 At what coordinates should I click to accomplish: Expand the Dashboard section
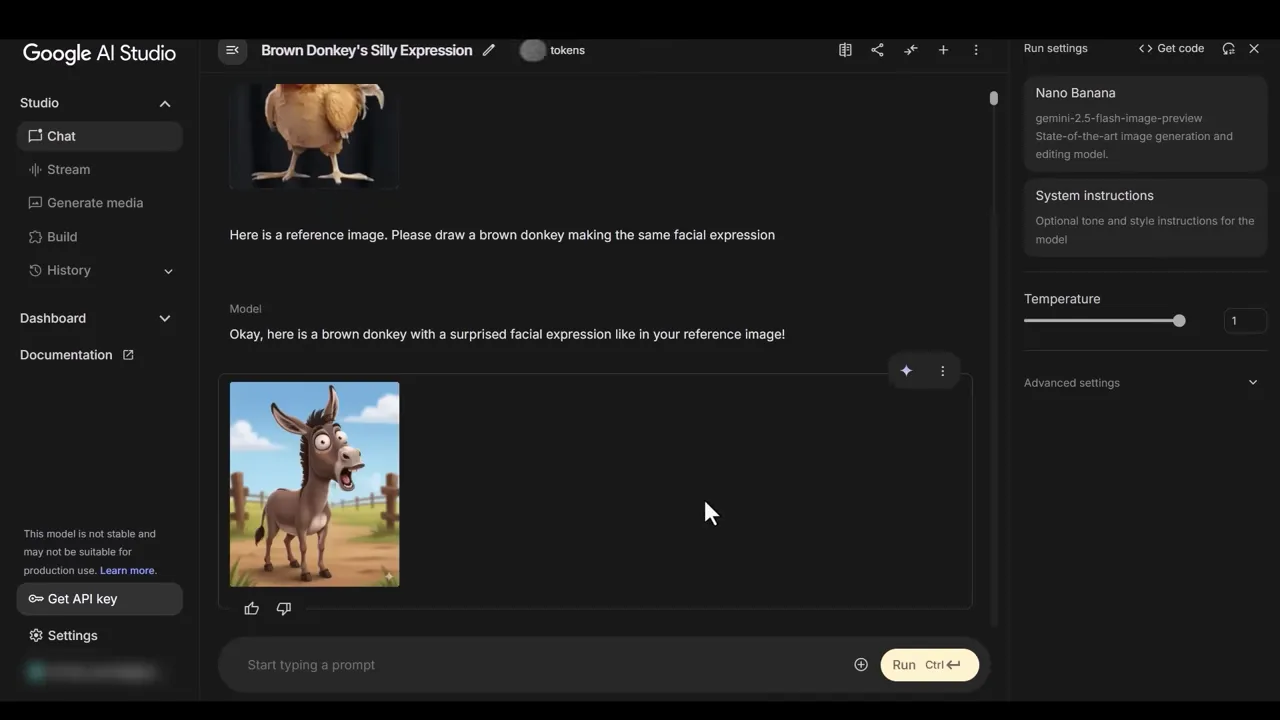point(165,318)
